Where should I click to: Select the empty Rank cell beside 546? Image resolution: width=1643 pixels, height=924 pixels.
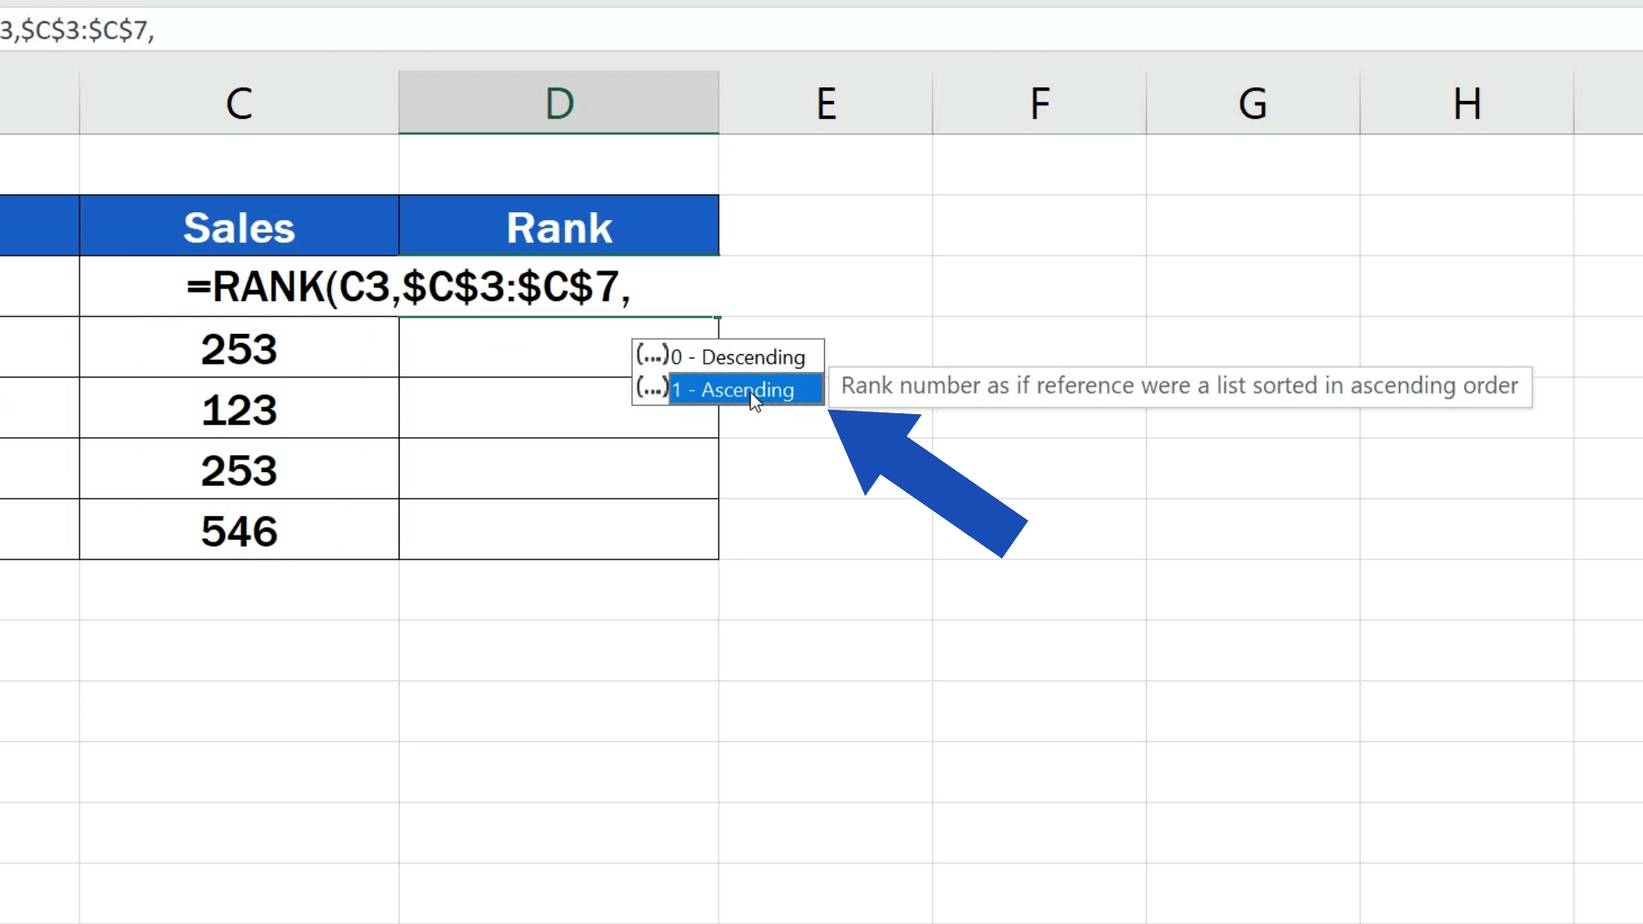pos(558,531)
